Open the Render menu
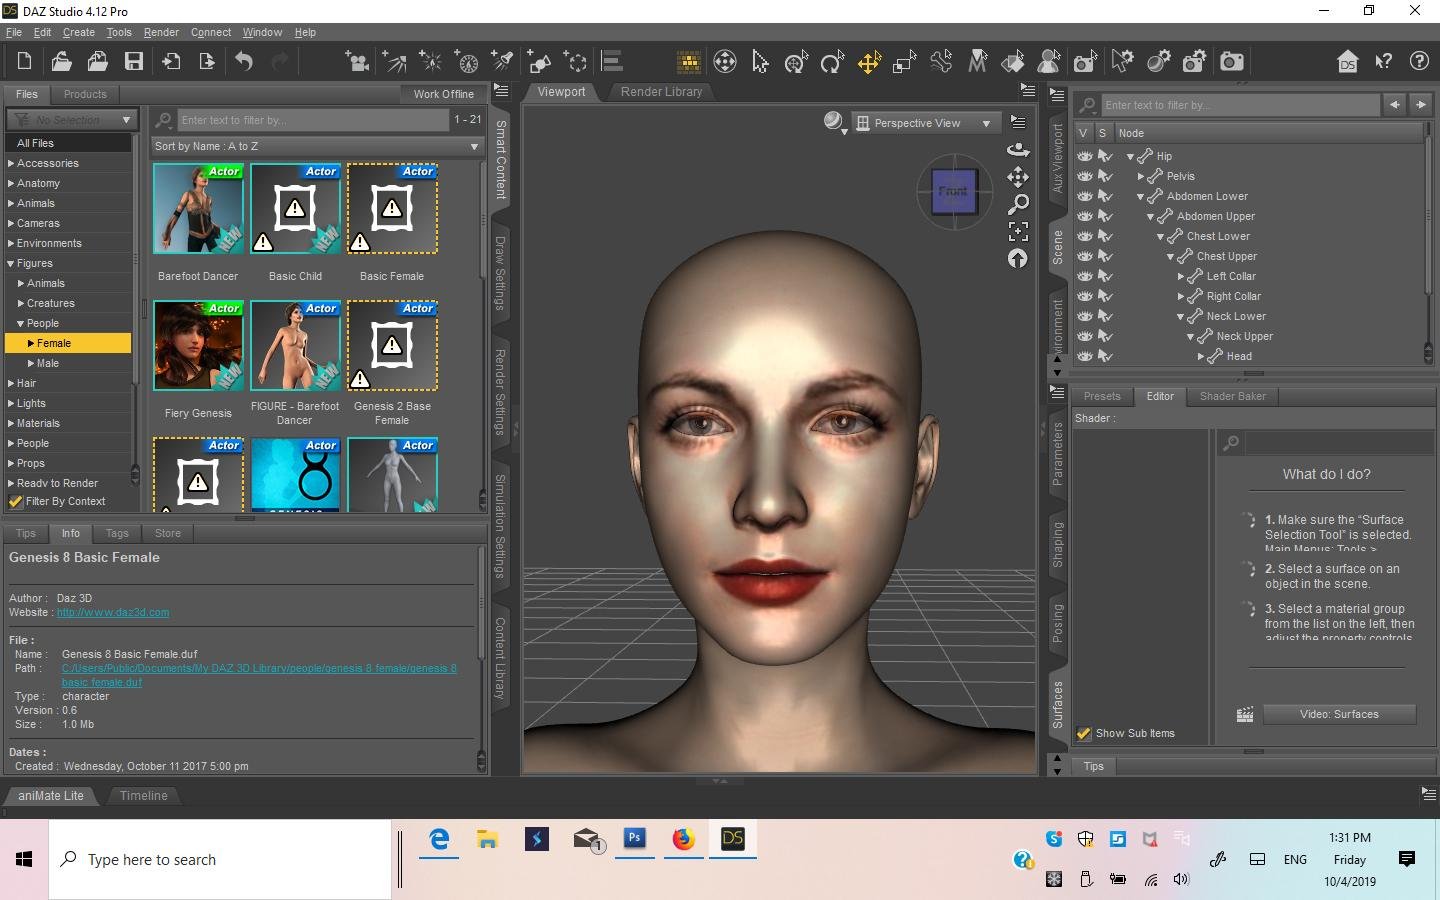Screen dimensions: 1440x900 (161, 32)
